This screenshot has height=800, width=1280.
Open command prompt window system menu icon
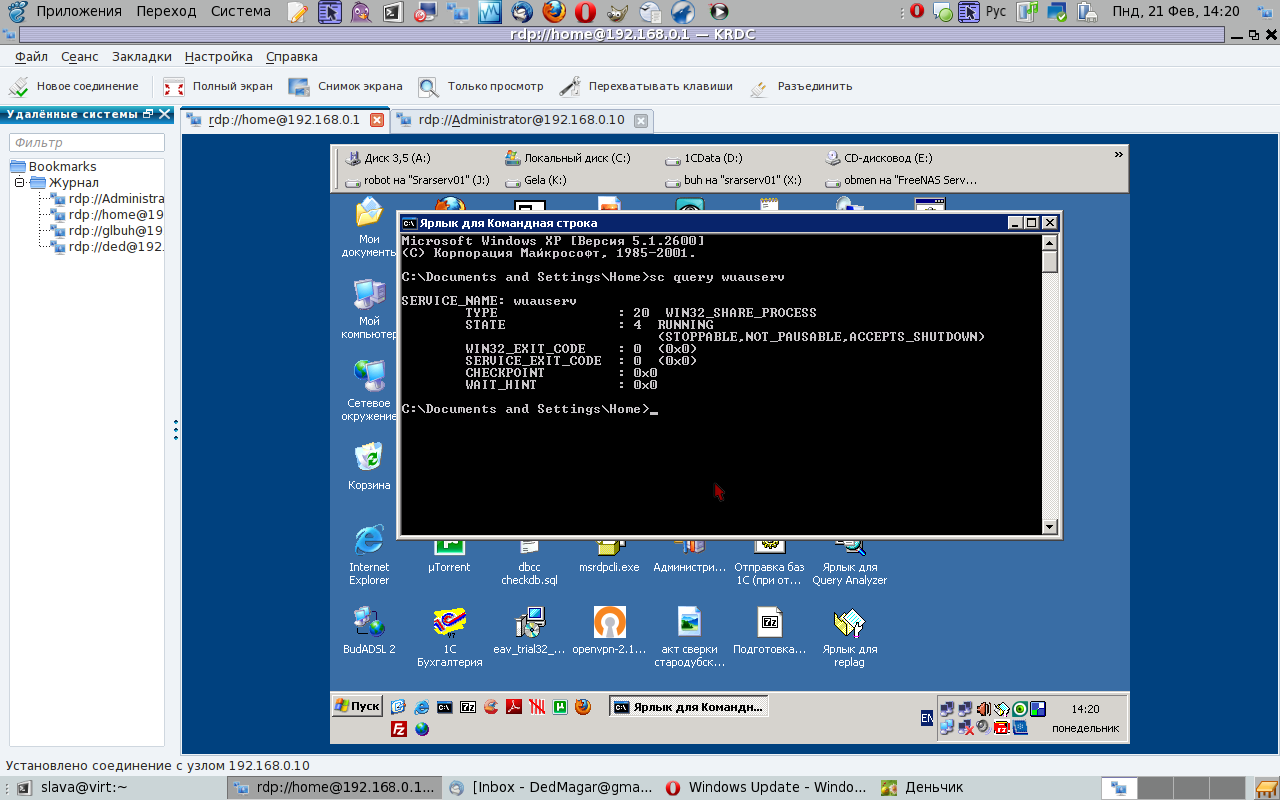click(x=409, y=223)
